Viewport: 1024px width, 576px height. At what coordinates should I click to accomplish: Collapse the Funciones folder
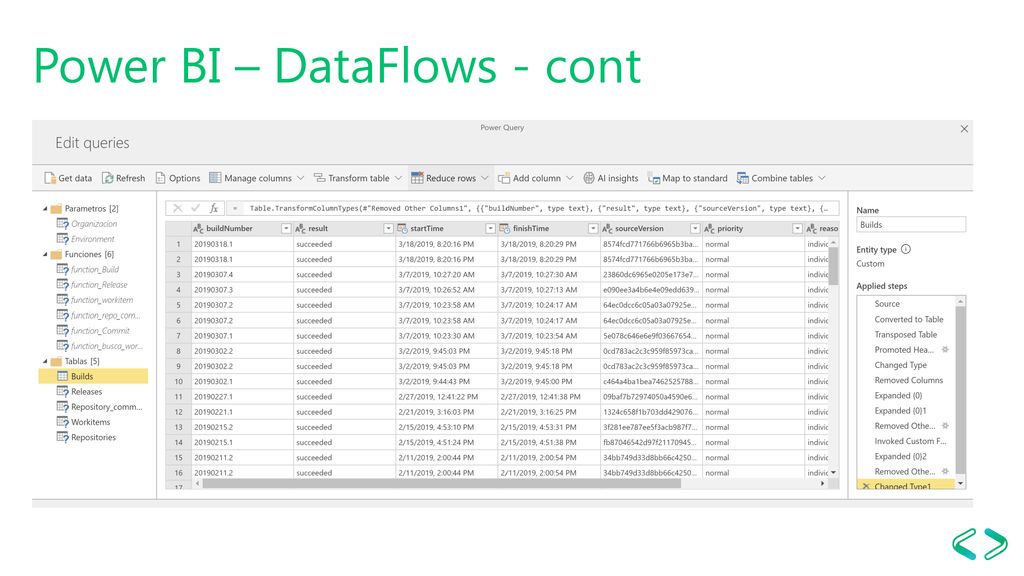(x=45, y=255)
